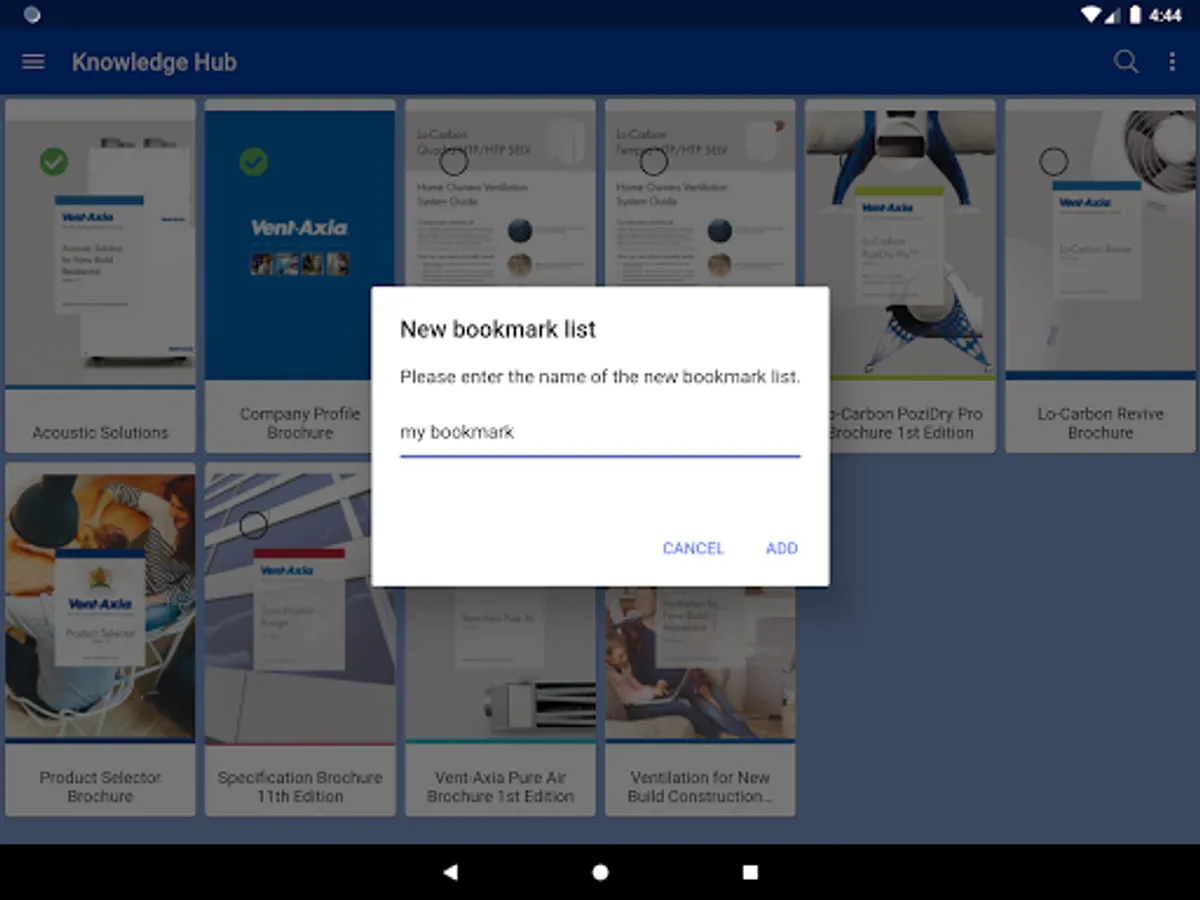Screen dimensions: 1200x900
Task: Tap the Wi-Fi icon in status bar
Action: click(x=1091, y=15)
